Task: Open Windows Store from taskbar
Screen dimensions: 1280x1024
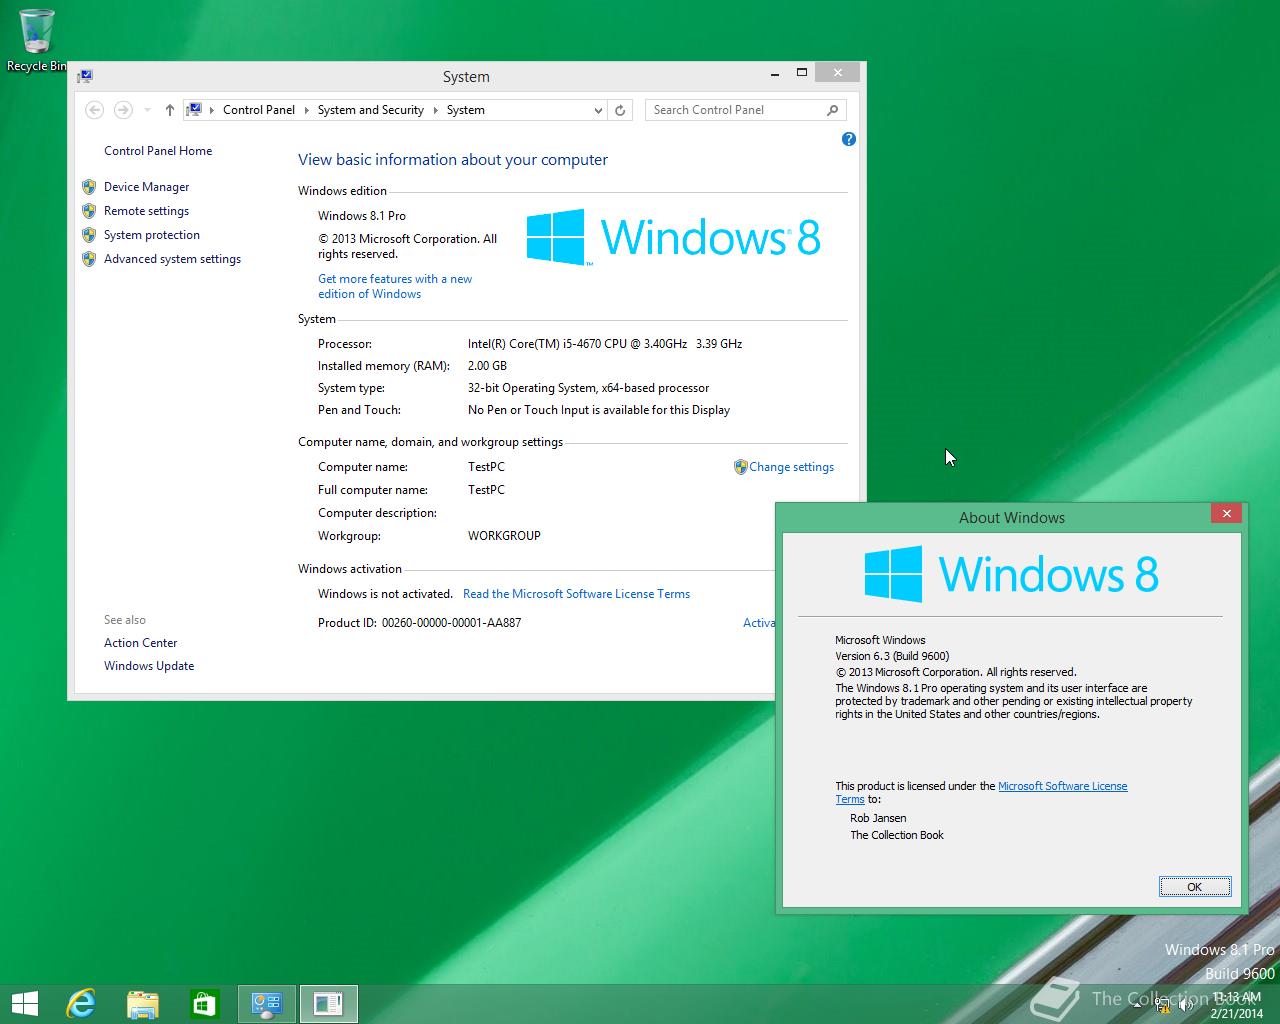Action: click(x=204, y=1003)
